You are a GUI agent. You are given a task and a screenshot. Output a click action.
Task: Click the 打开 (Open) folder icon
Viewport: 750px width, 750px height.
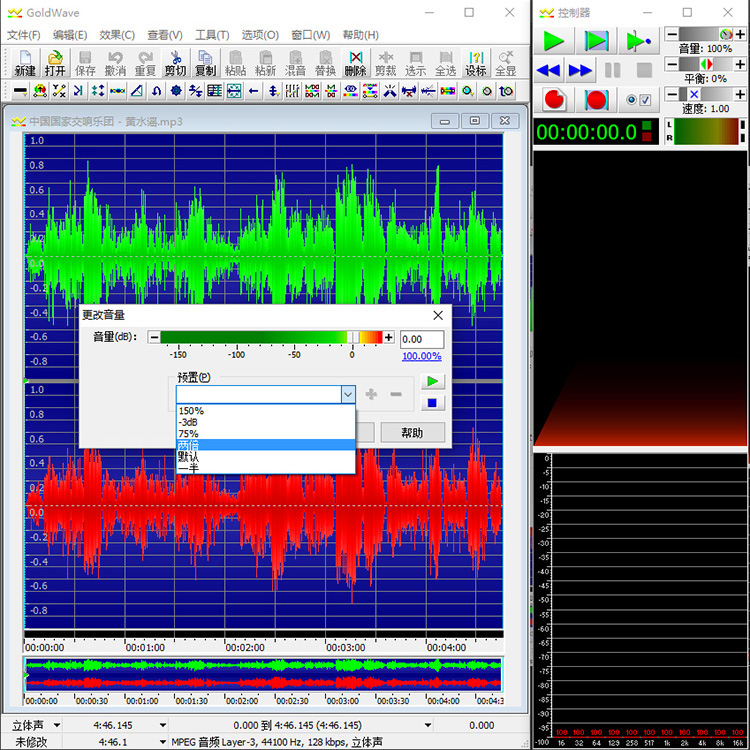(55, 63)
